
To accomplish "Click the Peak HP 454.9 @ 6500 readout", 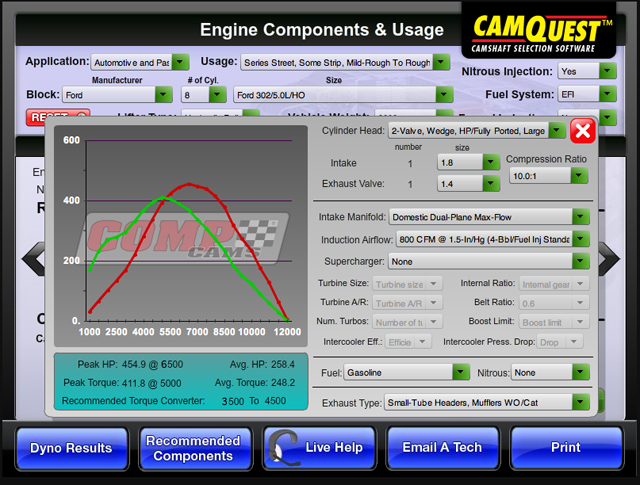I will [130, 364].
